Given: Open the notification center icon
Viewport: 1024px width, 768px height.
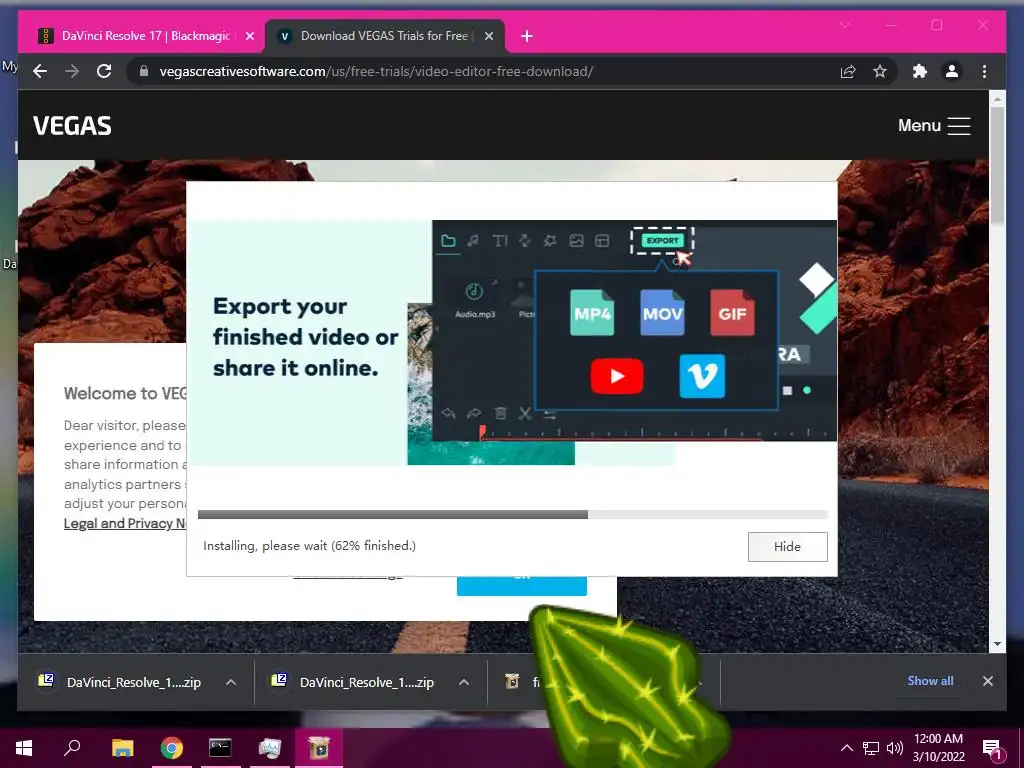Looking at the screenshot, I should click(x=993, y=749).
